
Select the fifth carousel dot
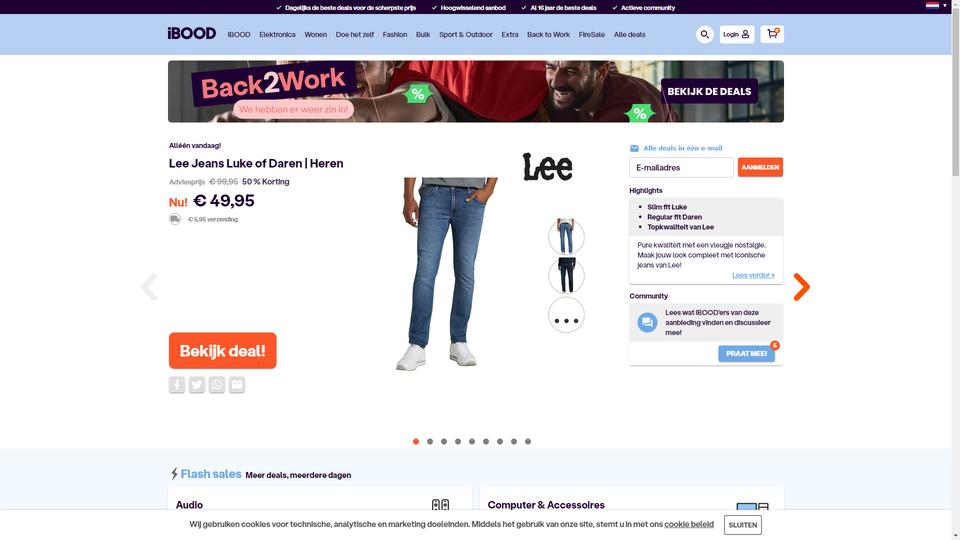472,441
